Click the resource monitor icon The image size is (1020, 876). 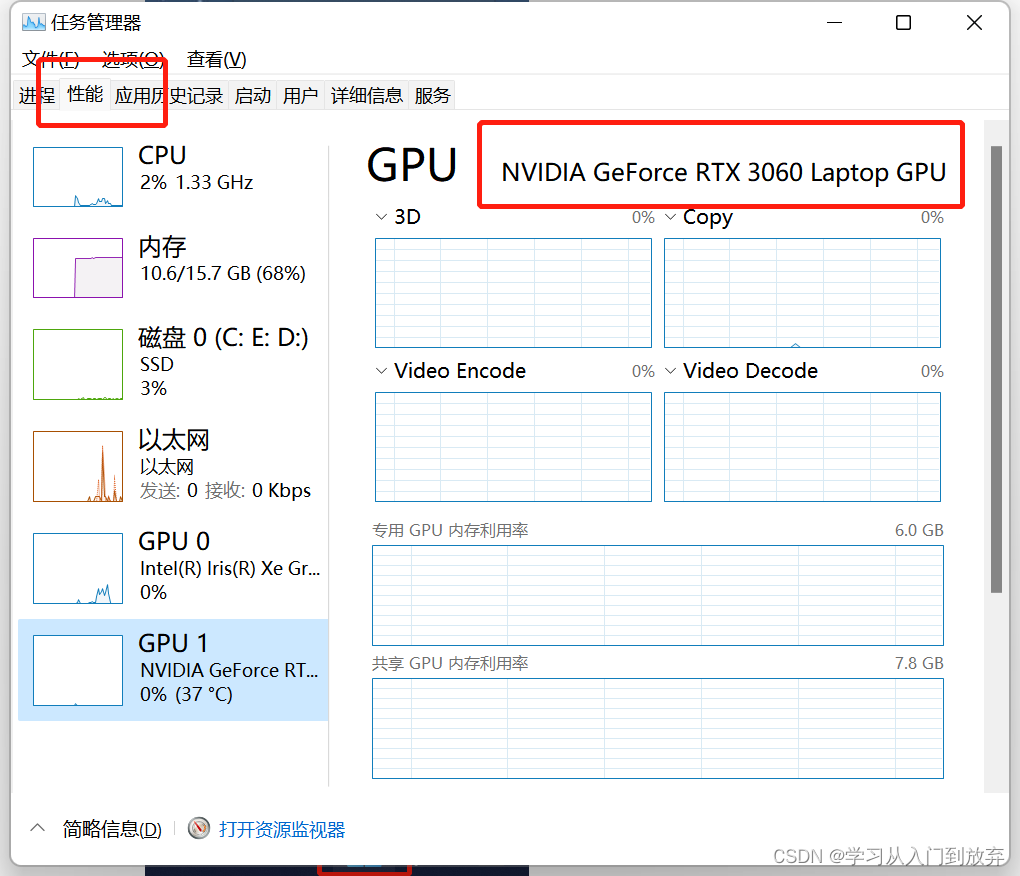[199, 829]
